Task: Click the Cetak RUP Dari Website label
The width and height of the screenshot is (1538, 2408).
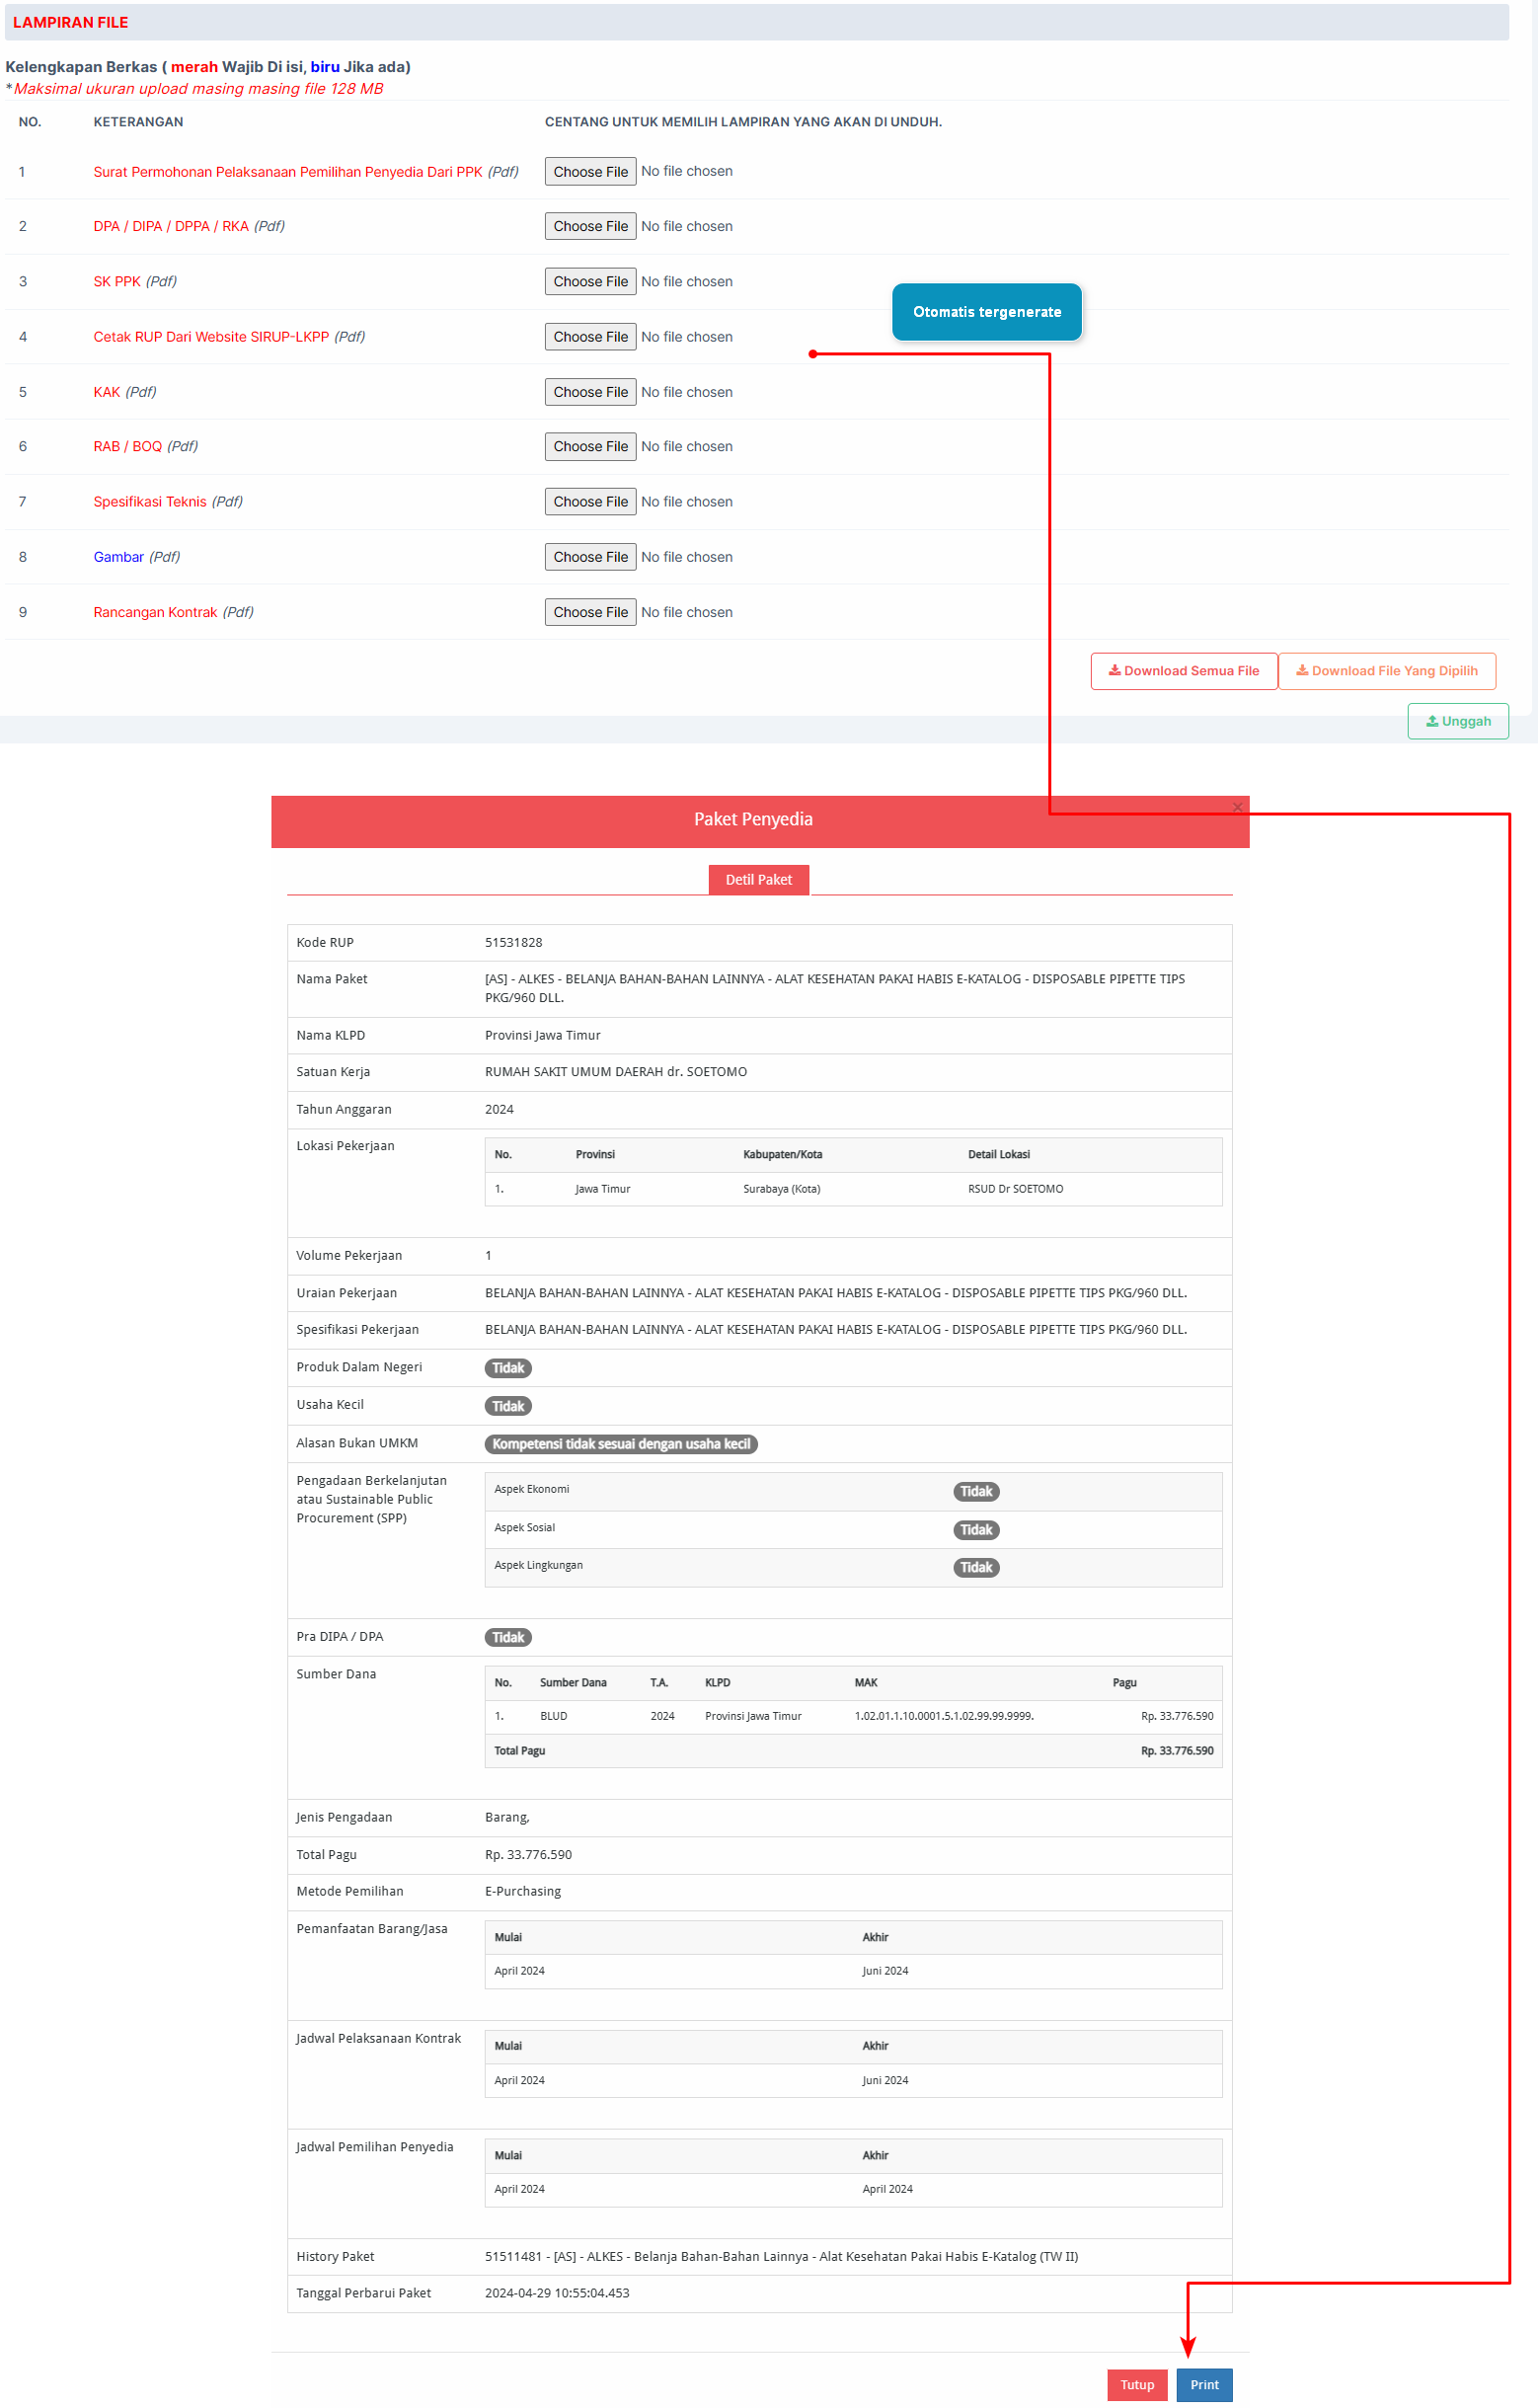Action: click(211, 337)
